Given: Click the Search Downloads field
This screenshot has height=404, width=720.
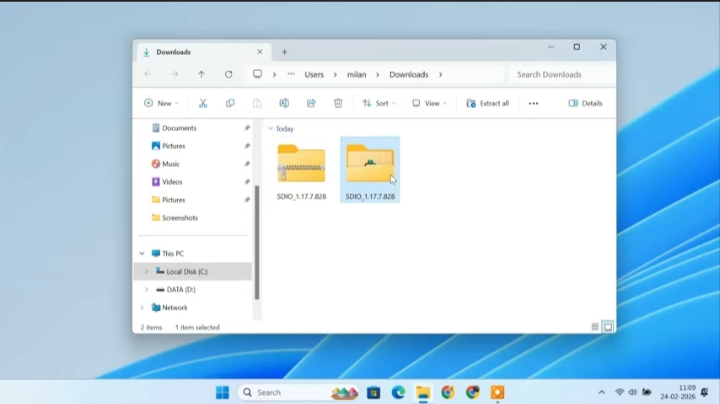Looking at the screenshot, I should (x=562, y=74).
